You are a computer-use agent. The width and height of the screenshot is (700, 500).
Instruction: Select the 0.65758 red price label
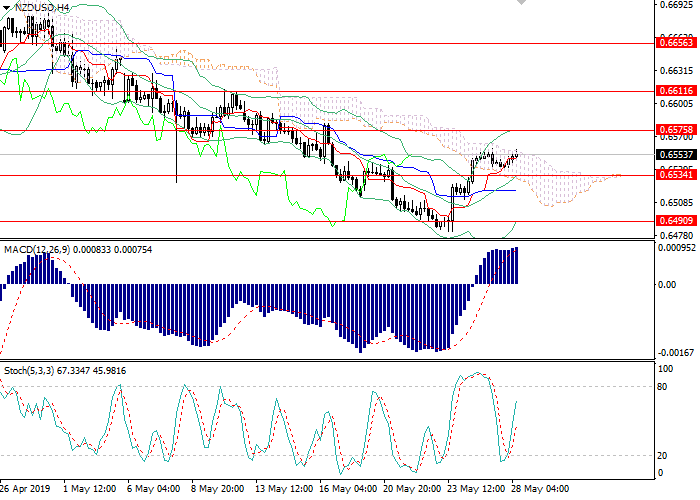coord(675,131)
